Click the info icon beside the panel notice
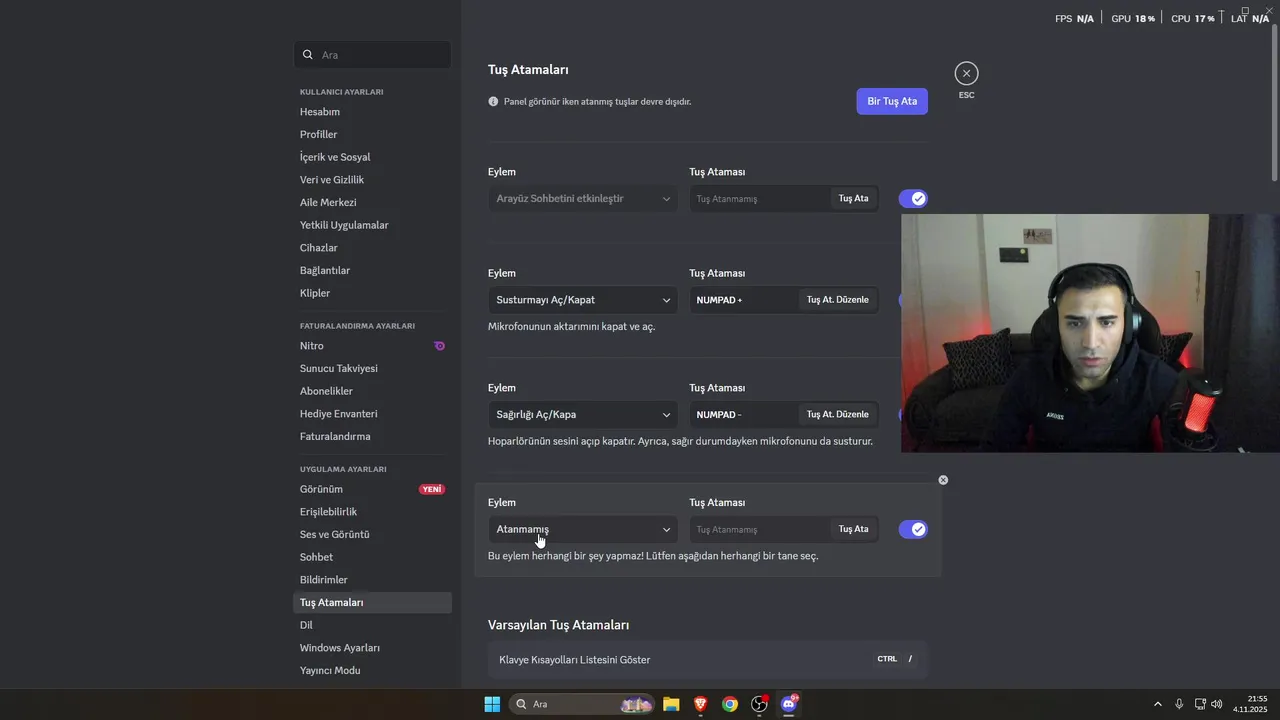 point(493,101)
